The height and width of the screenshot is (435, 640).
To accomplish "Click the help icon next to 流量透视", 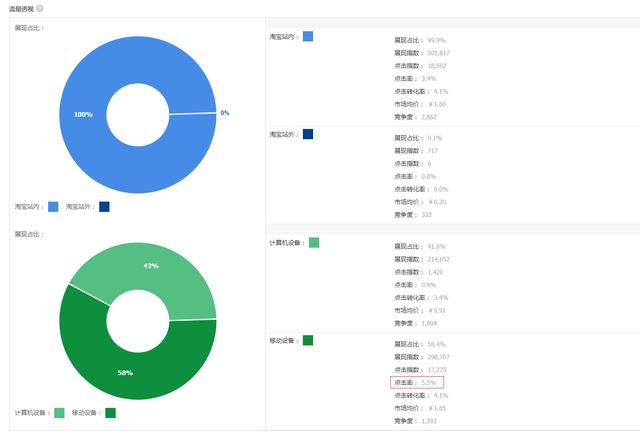I will pyautogui.click(x=40, y=8).
